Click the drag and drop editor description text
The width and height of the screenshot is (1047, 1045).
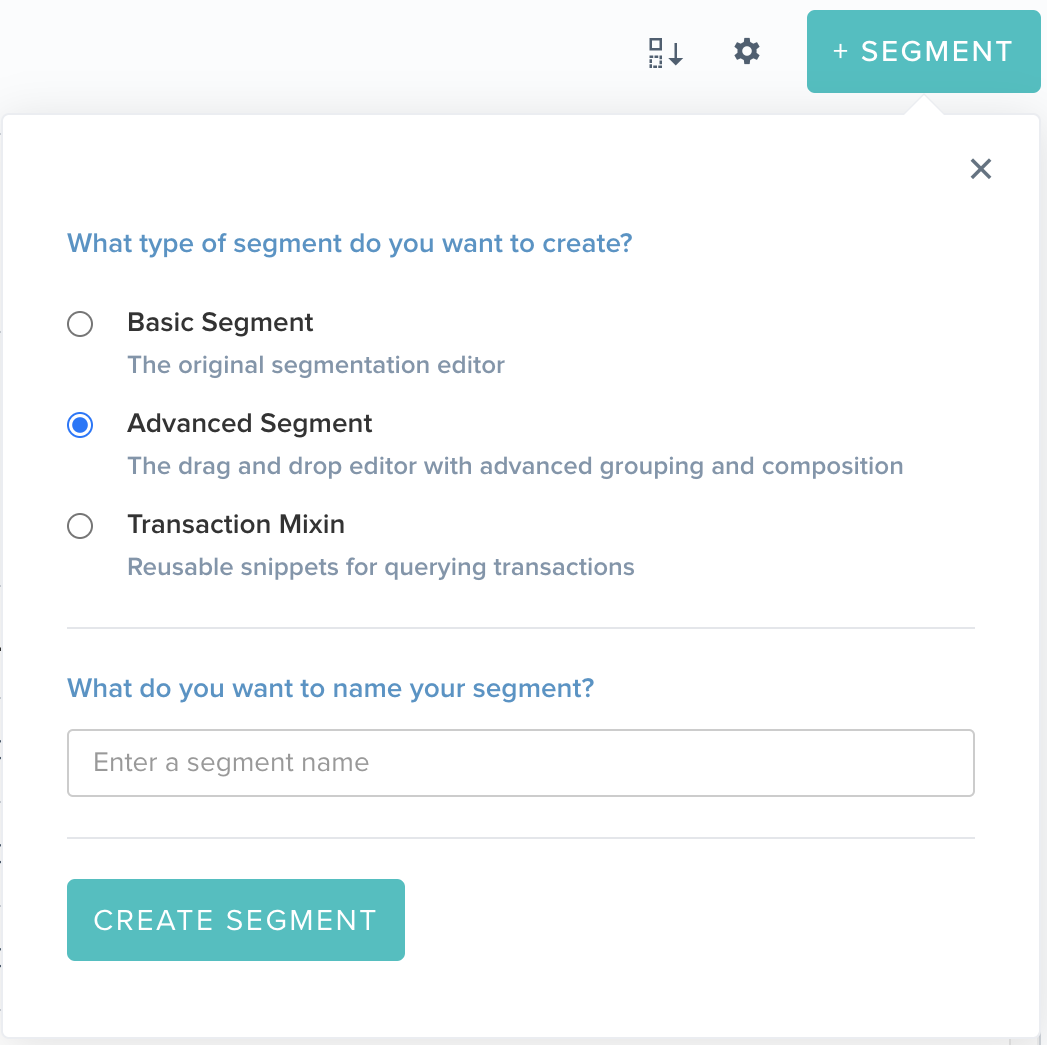click(x=515, y=466)
